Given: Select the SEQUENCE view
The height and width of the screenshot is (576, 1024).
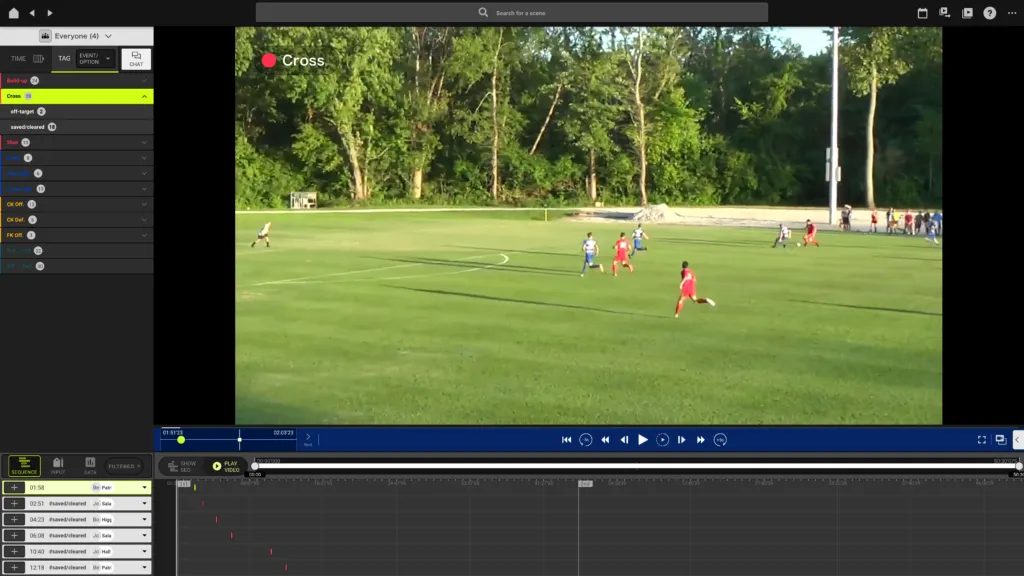Looking at the screenshot, I should coord(24,466).
